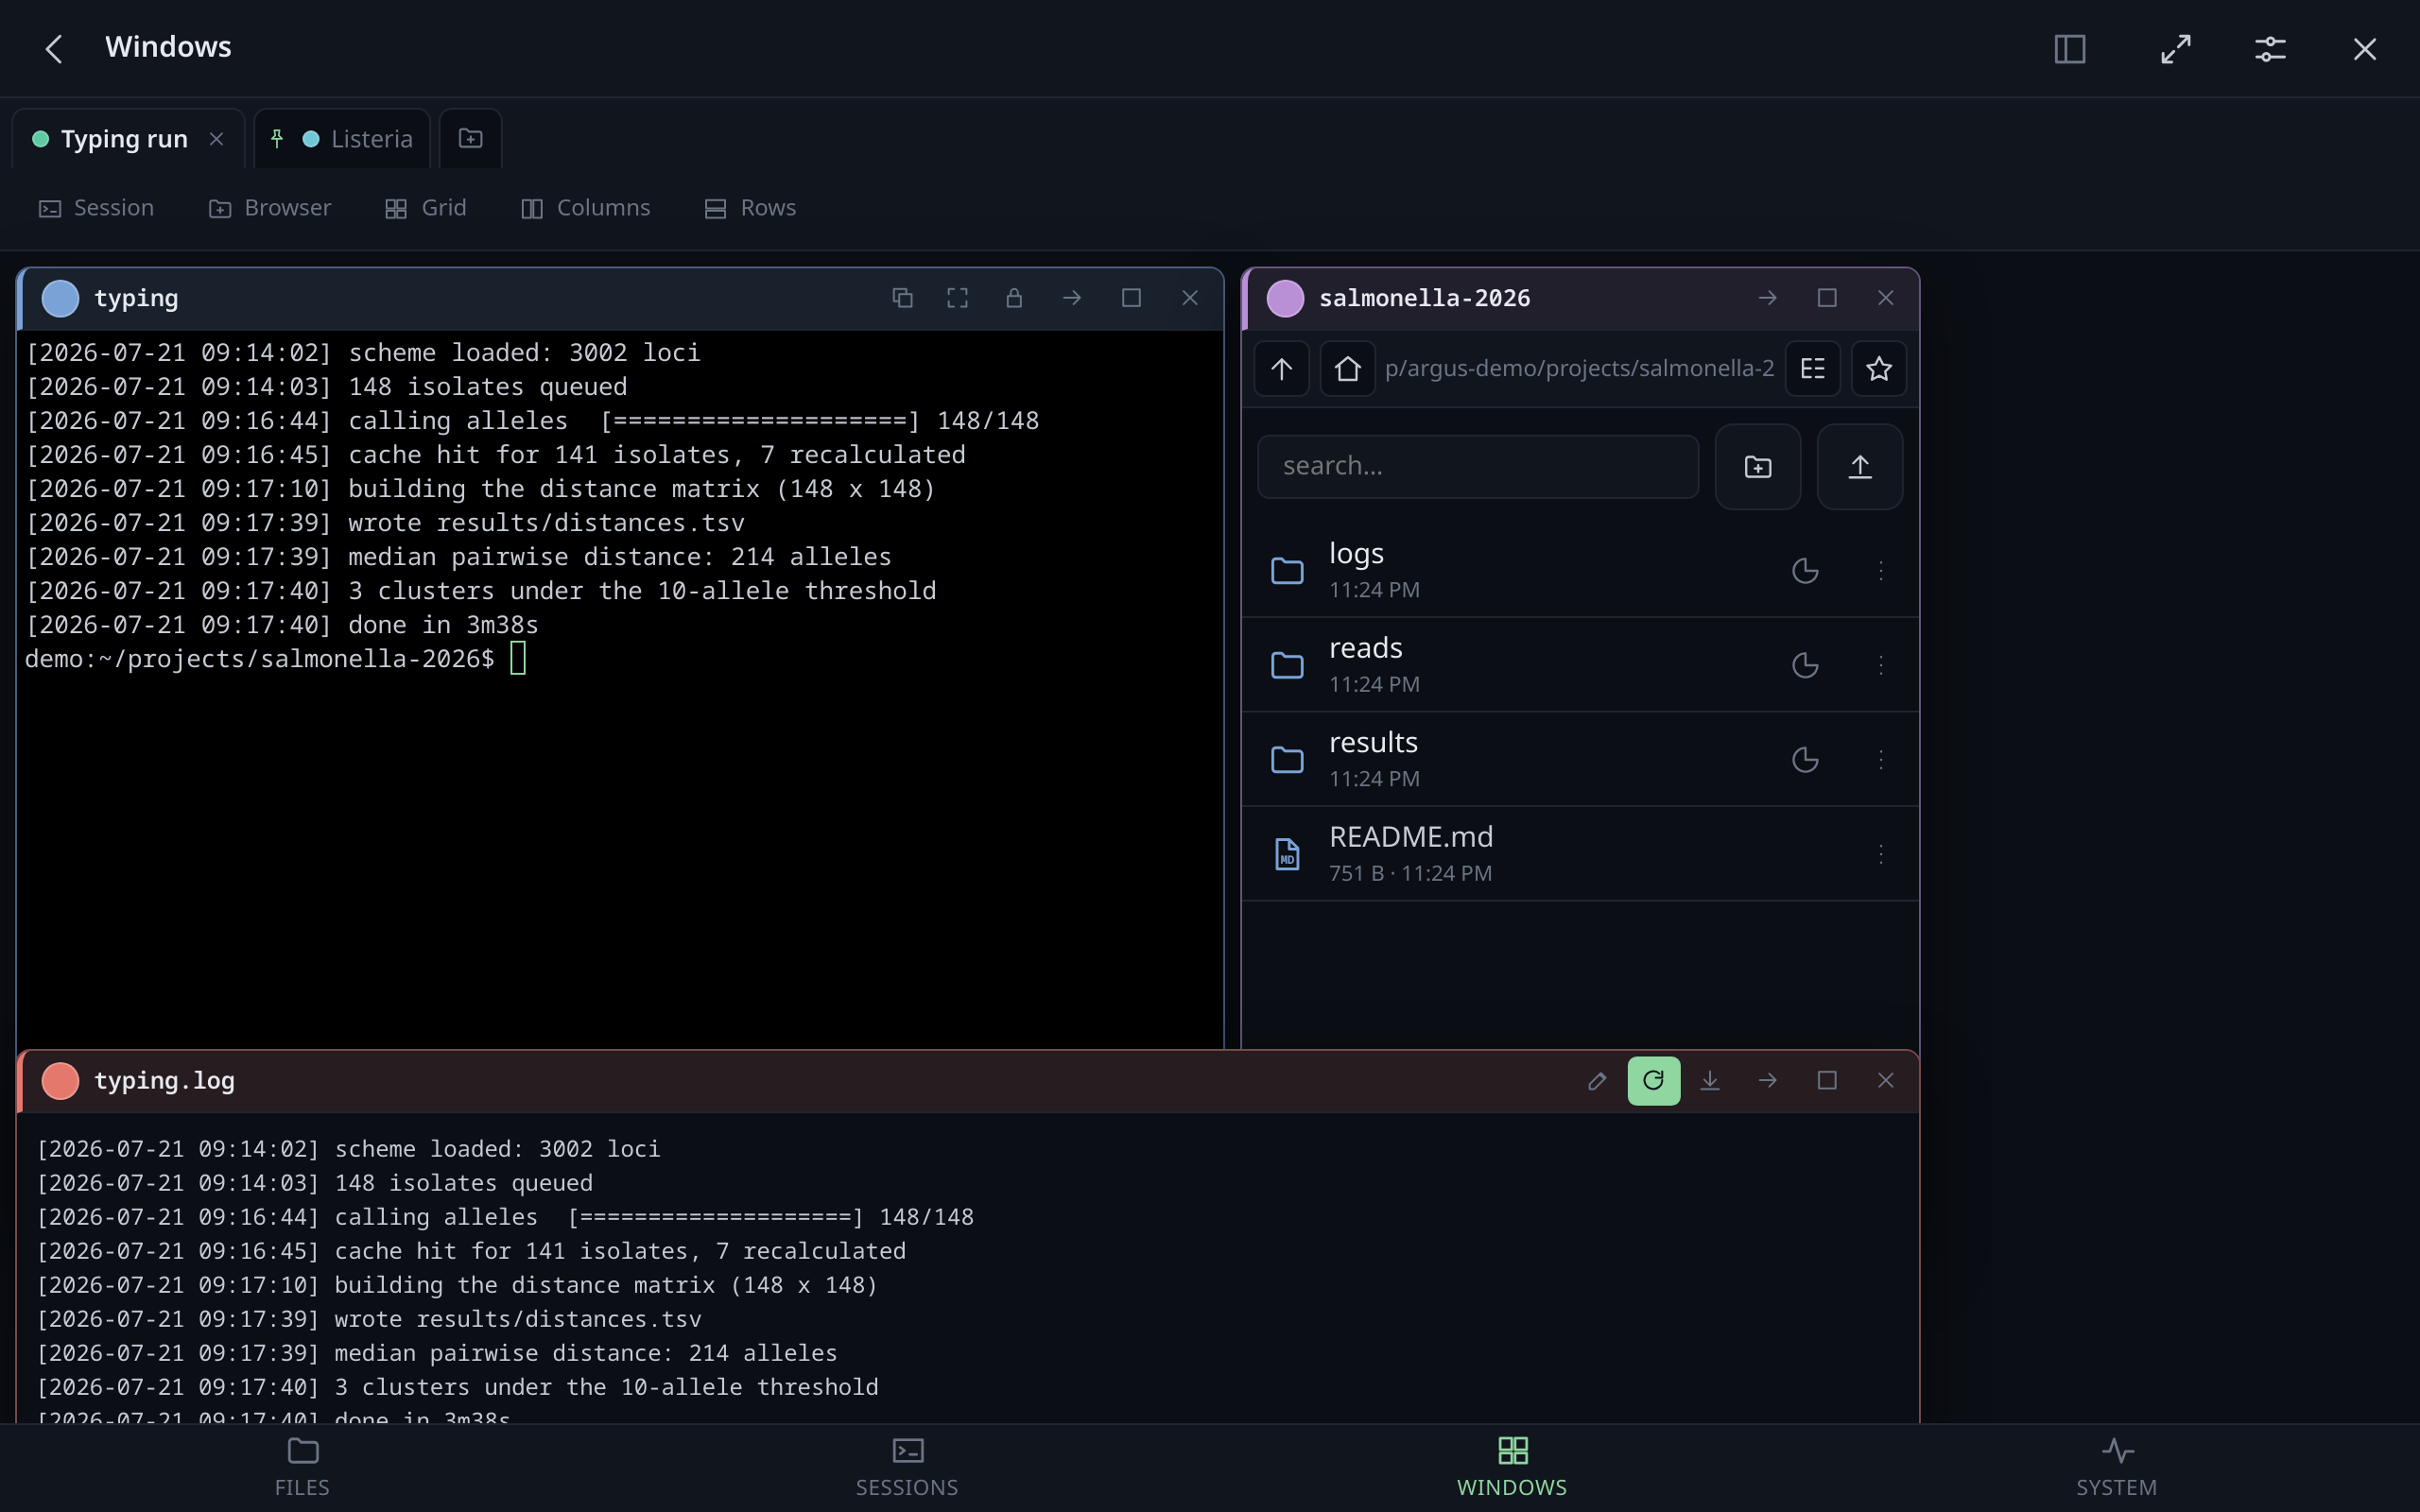Open the more options menu for logs
This screenshot has height=1512, width=2420.
tap(1881, 571)
